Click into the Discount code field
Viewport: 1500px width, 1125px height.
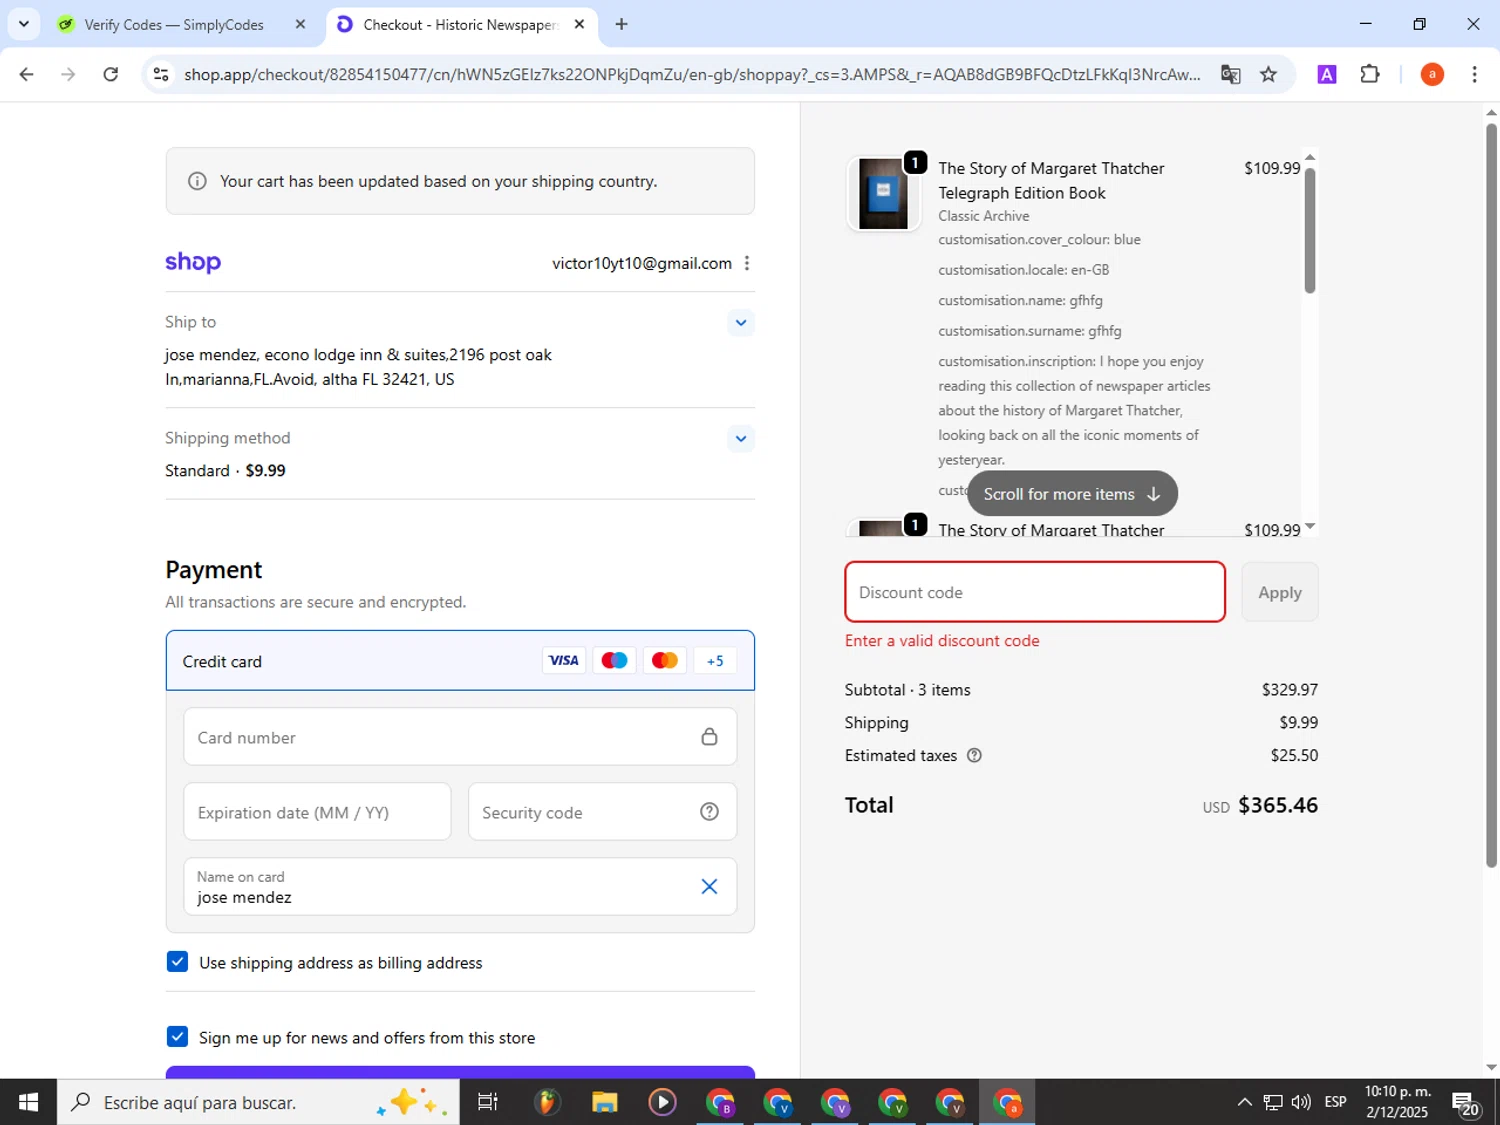[1034, 592]
